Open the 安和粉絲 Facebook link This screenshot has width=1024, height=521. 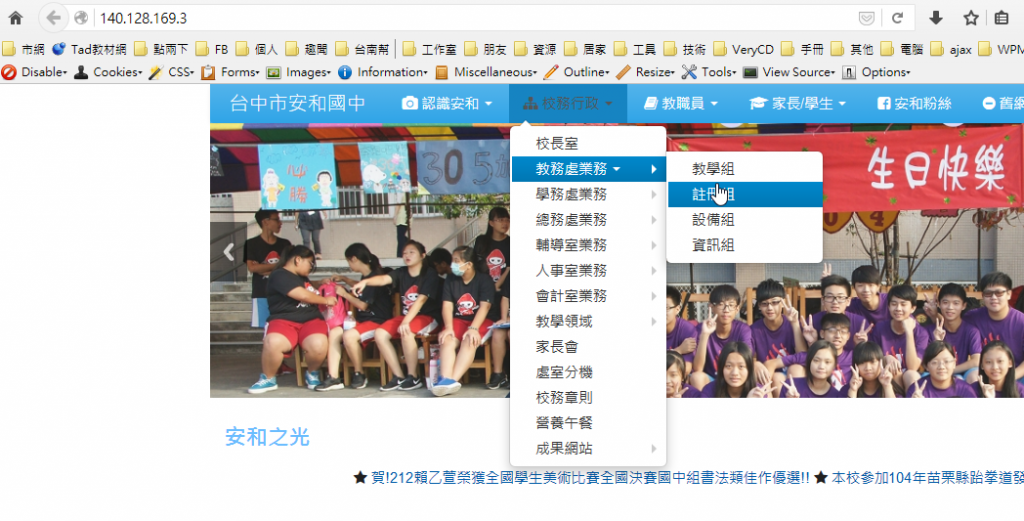[x=914, y=103]
